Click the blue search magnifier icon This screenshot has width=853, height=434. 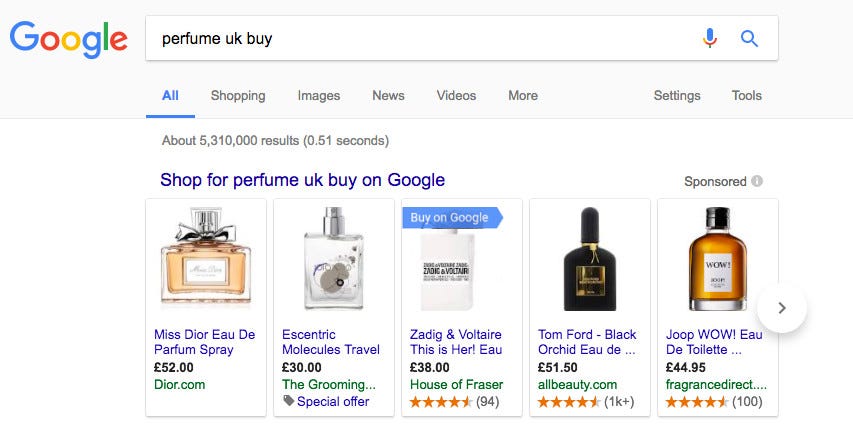click(x=749, y=39)
